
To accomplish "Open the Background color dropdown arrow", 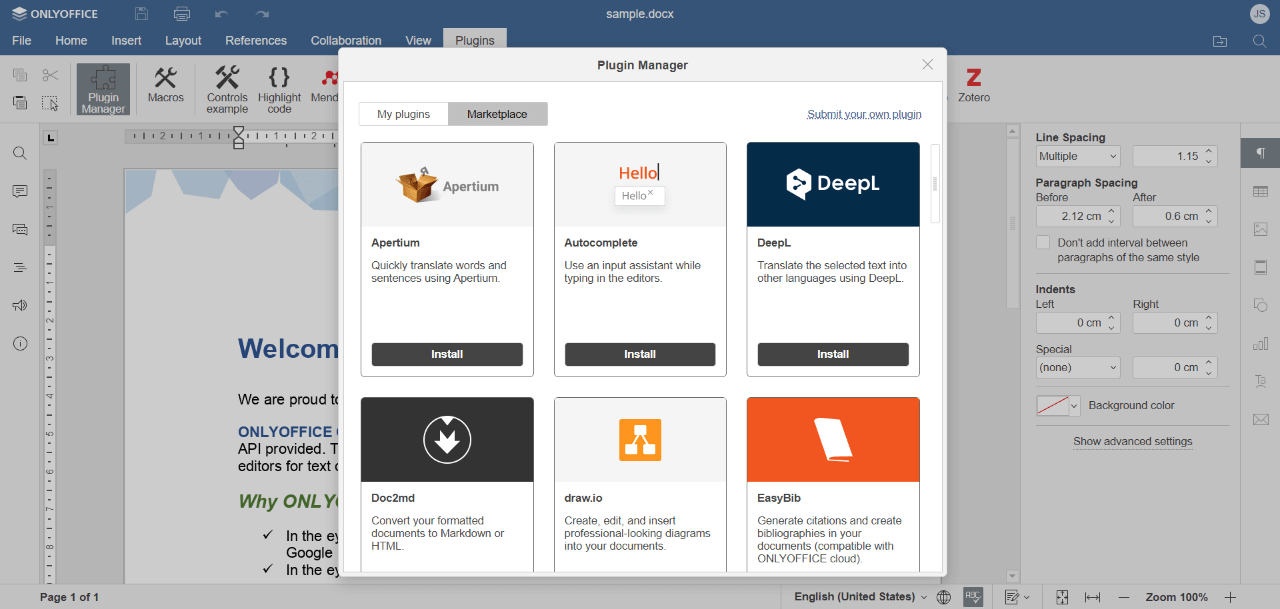I will click(1075, 406).
